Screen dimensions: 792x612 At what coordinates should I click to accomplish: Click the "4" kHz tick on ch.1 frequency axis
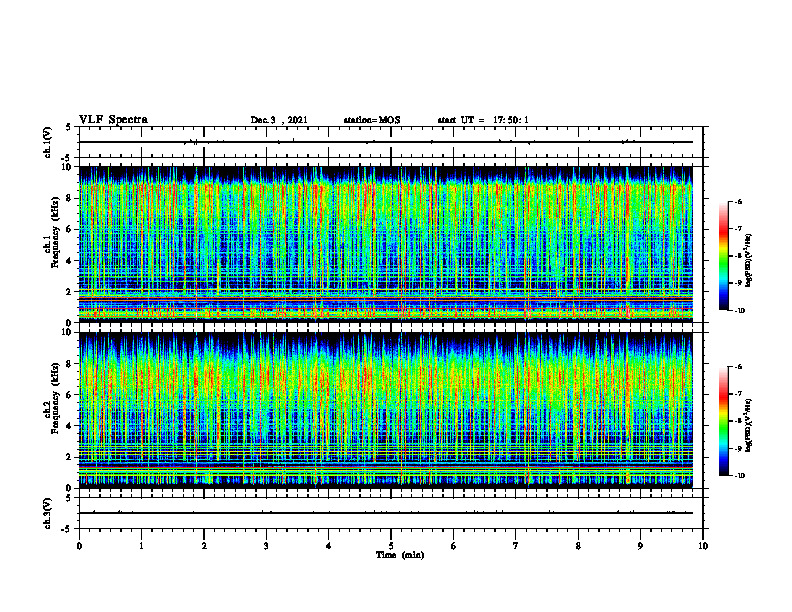click(70, 261)
